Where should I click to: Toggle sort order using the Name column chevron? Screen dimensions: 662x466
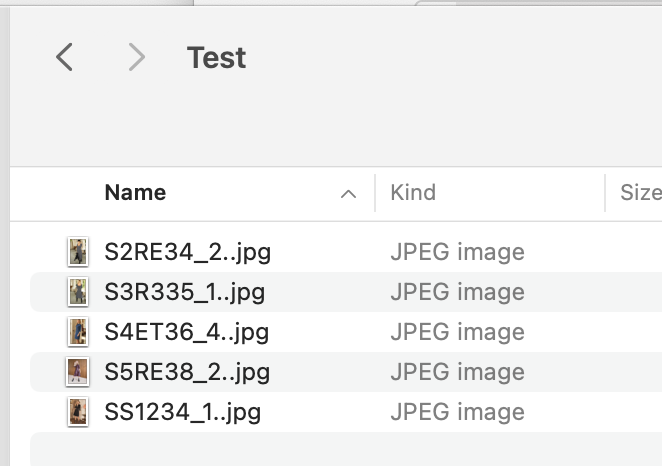pos(348,194)
